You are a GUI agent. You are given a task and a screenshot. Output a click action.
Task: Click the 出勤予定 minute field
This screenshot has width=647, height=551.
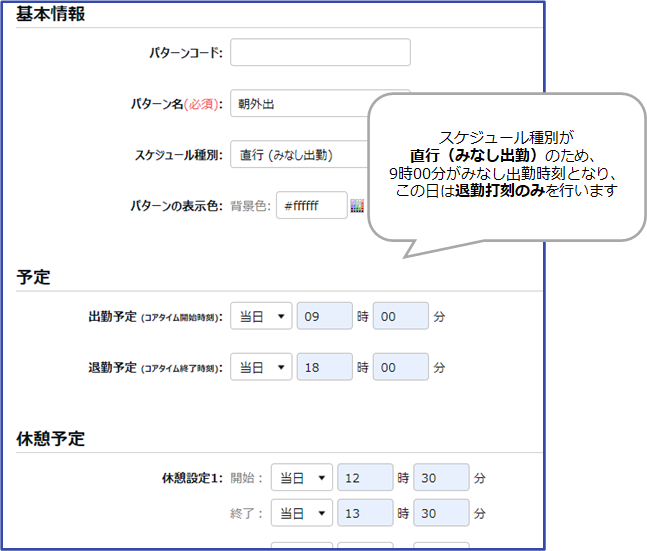(x=401, y=316)
